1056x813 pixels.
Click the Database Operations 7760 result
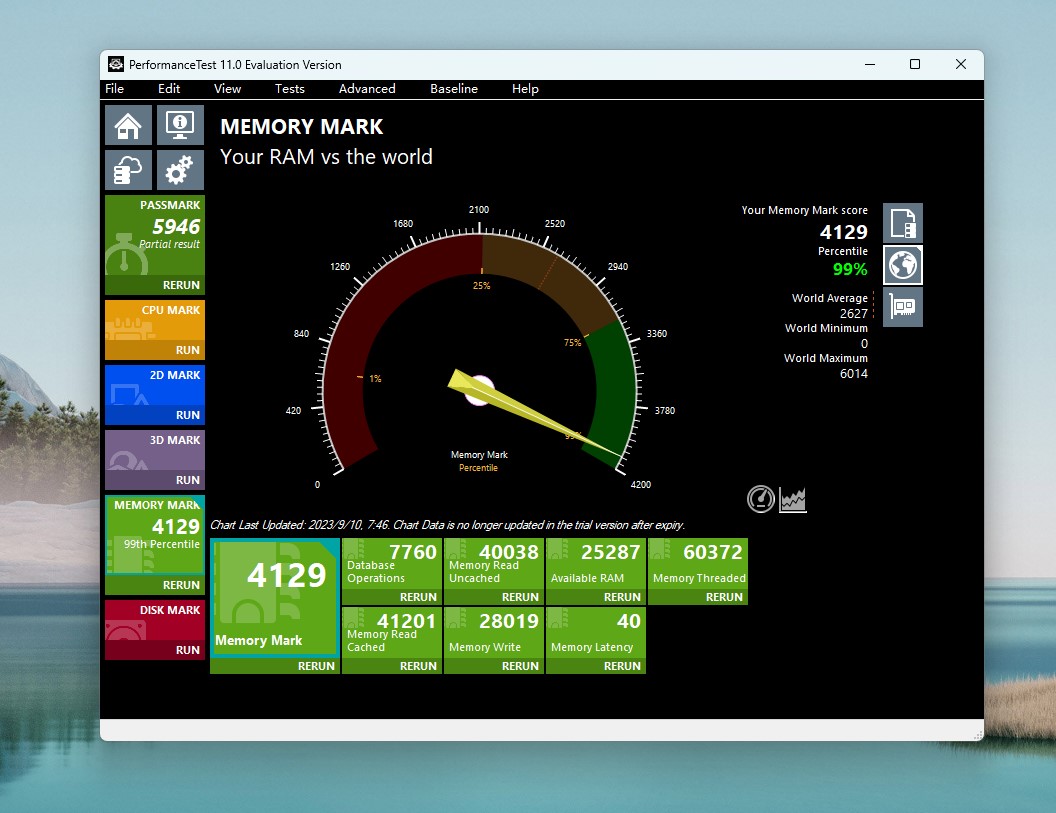pyautogui.click(x=392, y=564)
